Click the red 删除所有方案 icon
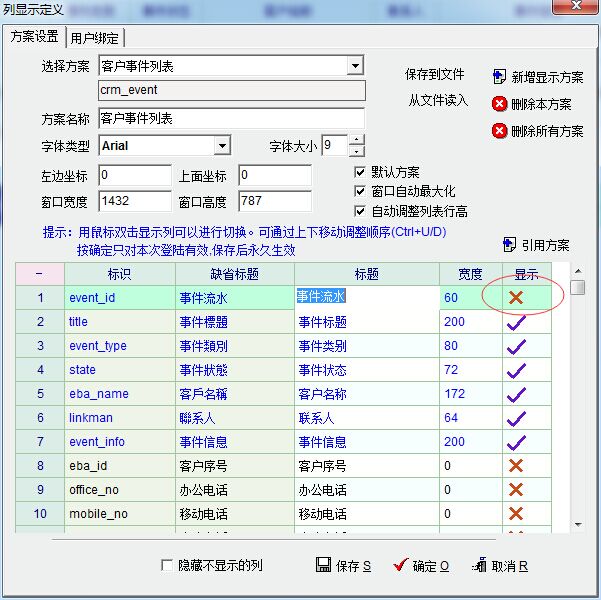The height and width of the screenshot is (600, 601). coord(499,131)
